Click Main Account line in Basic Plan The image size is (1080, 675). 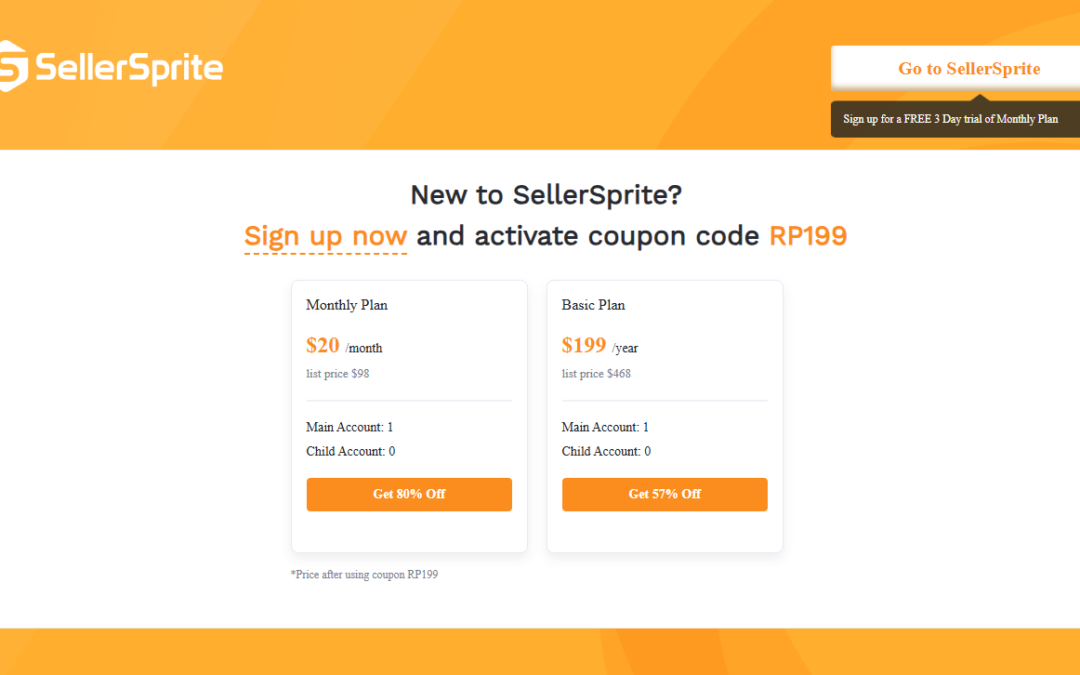(605, 427)
